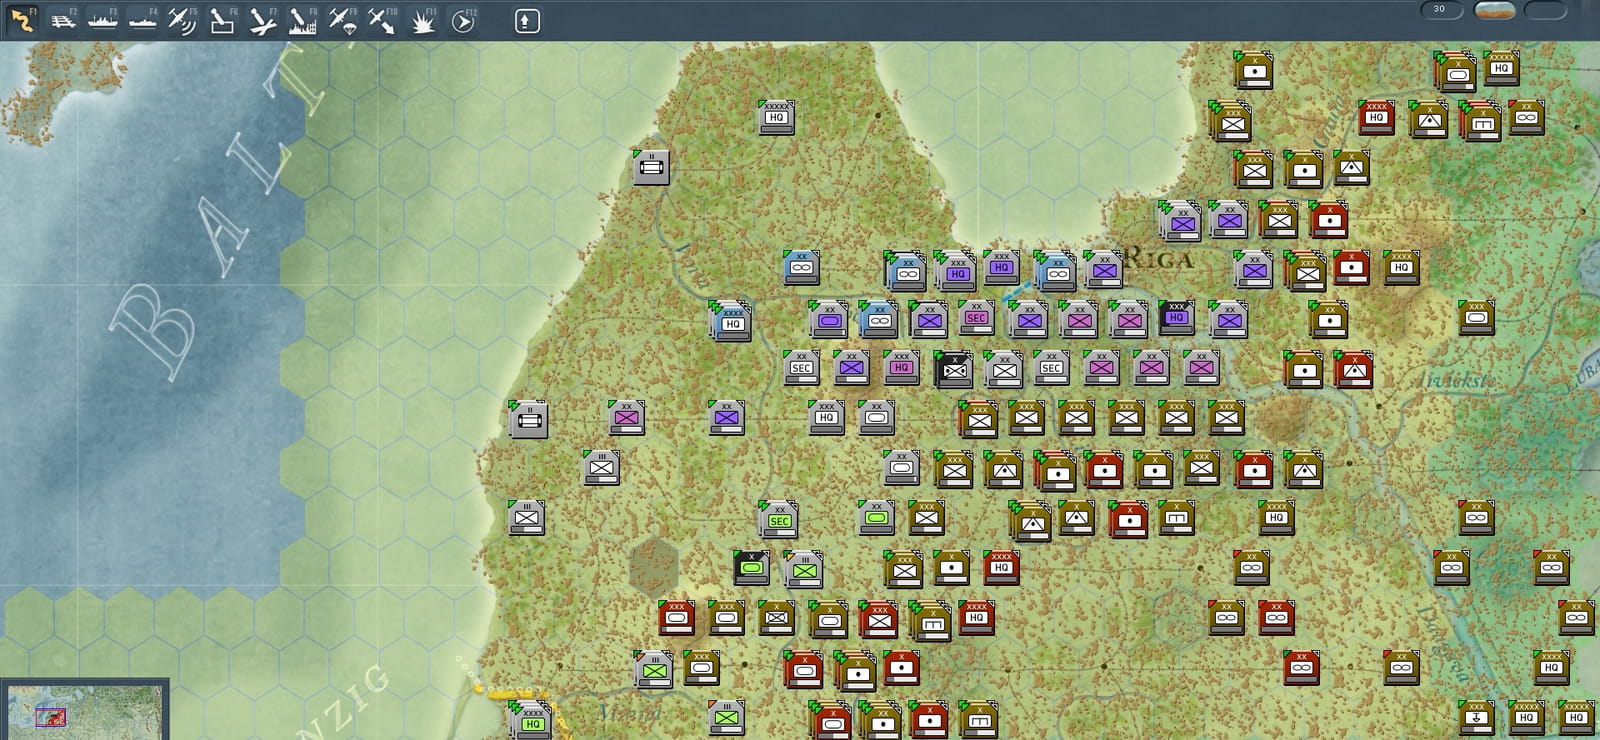Choose the F3 naval transport ship icon

click(103, 20)
